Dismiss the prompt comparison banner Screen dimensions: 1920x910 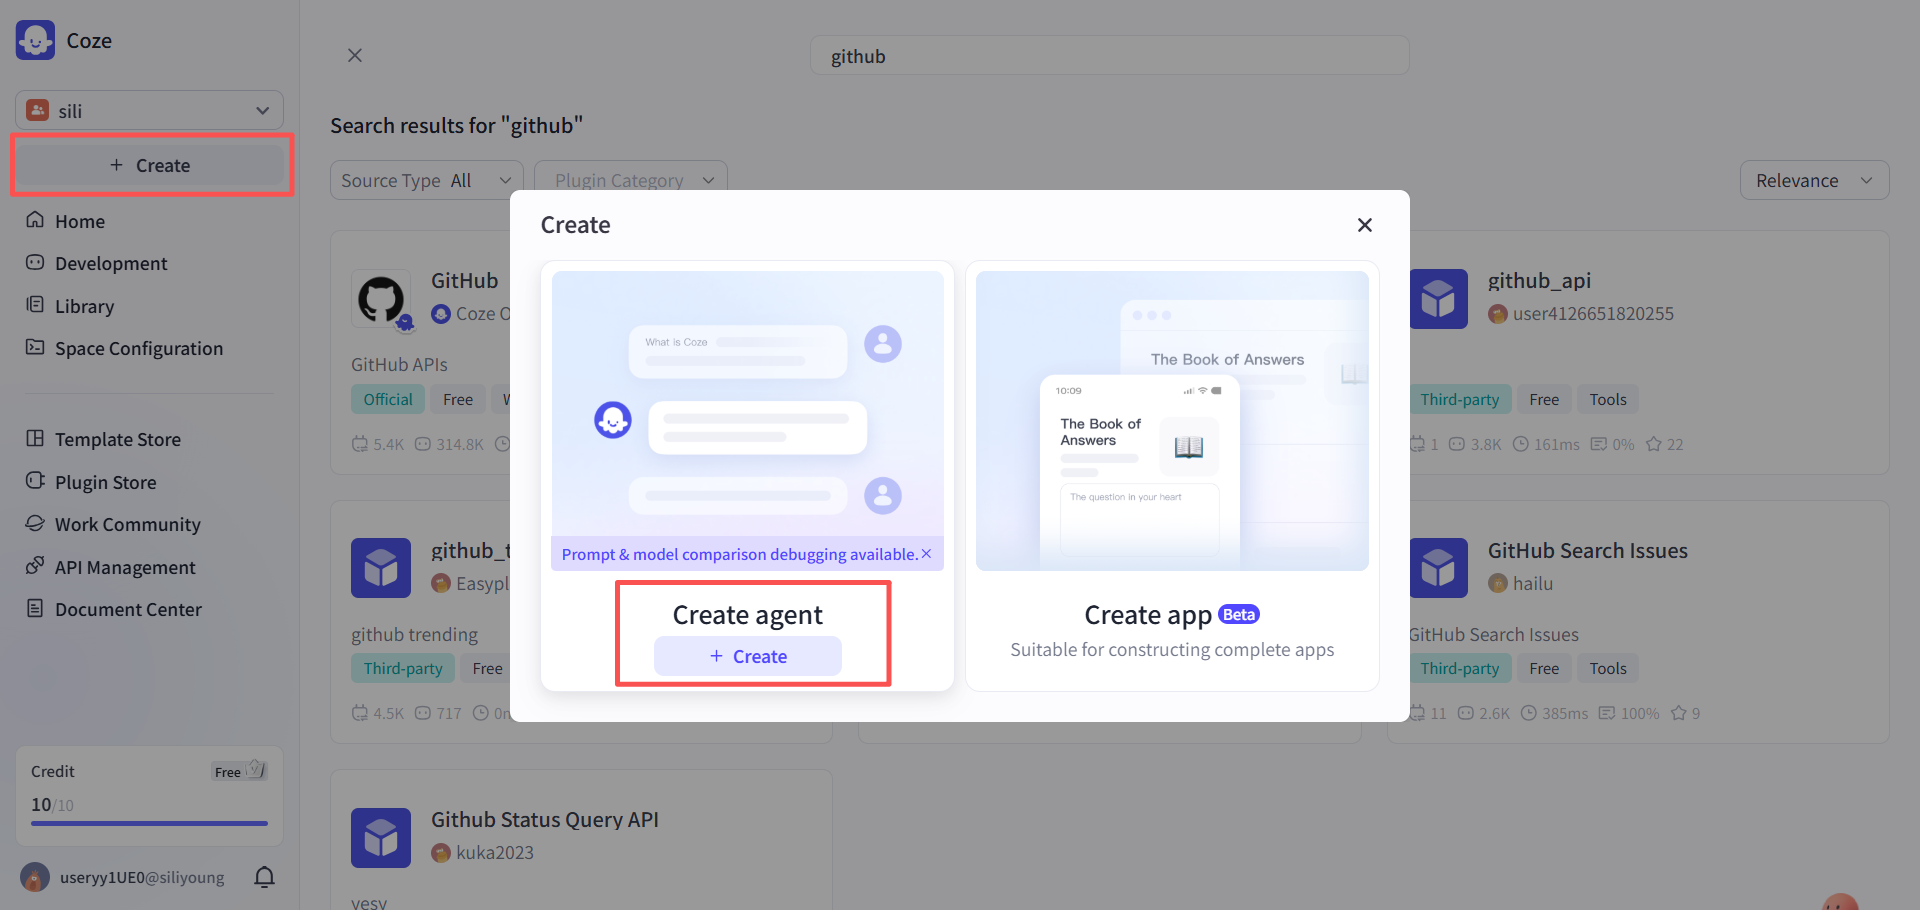click(926, 554)
